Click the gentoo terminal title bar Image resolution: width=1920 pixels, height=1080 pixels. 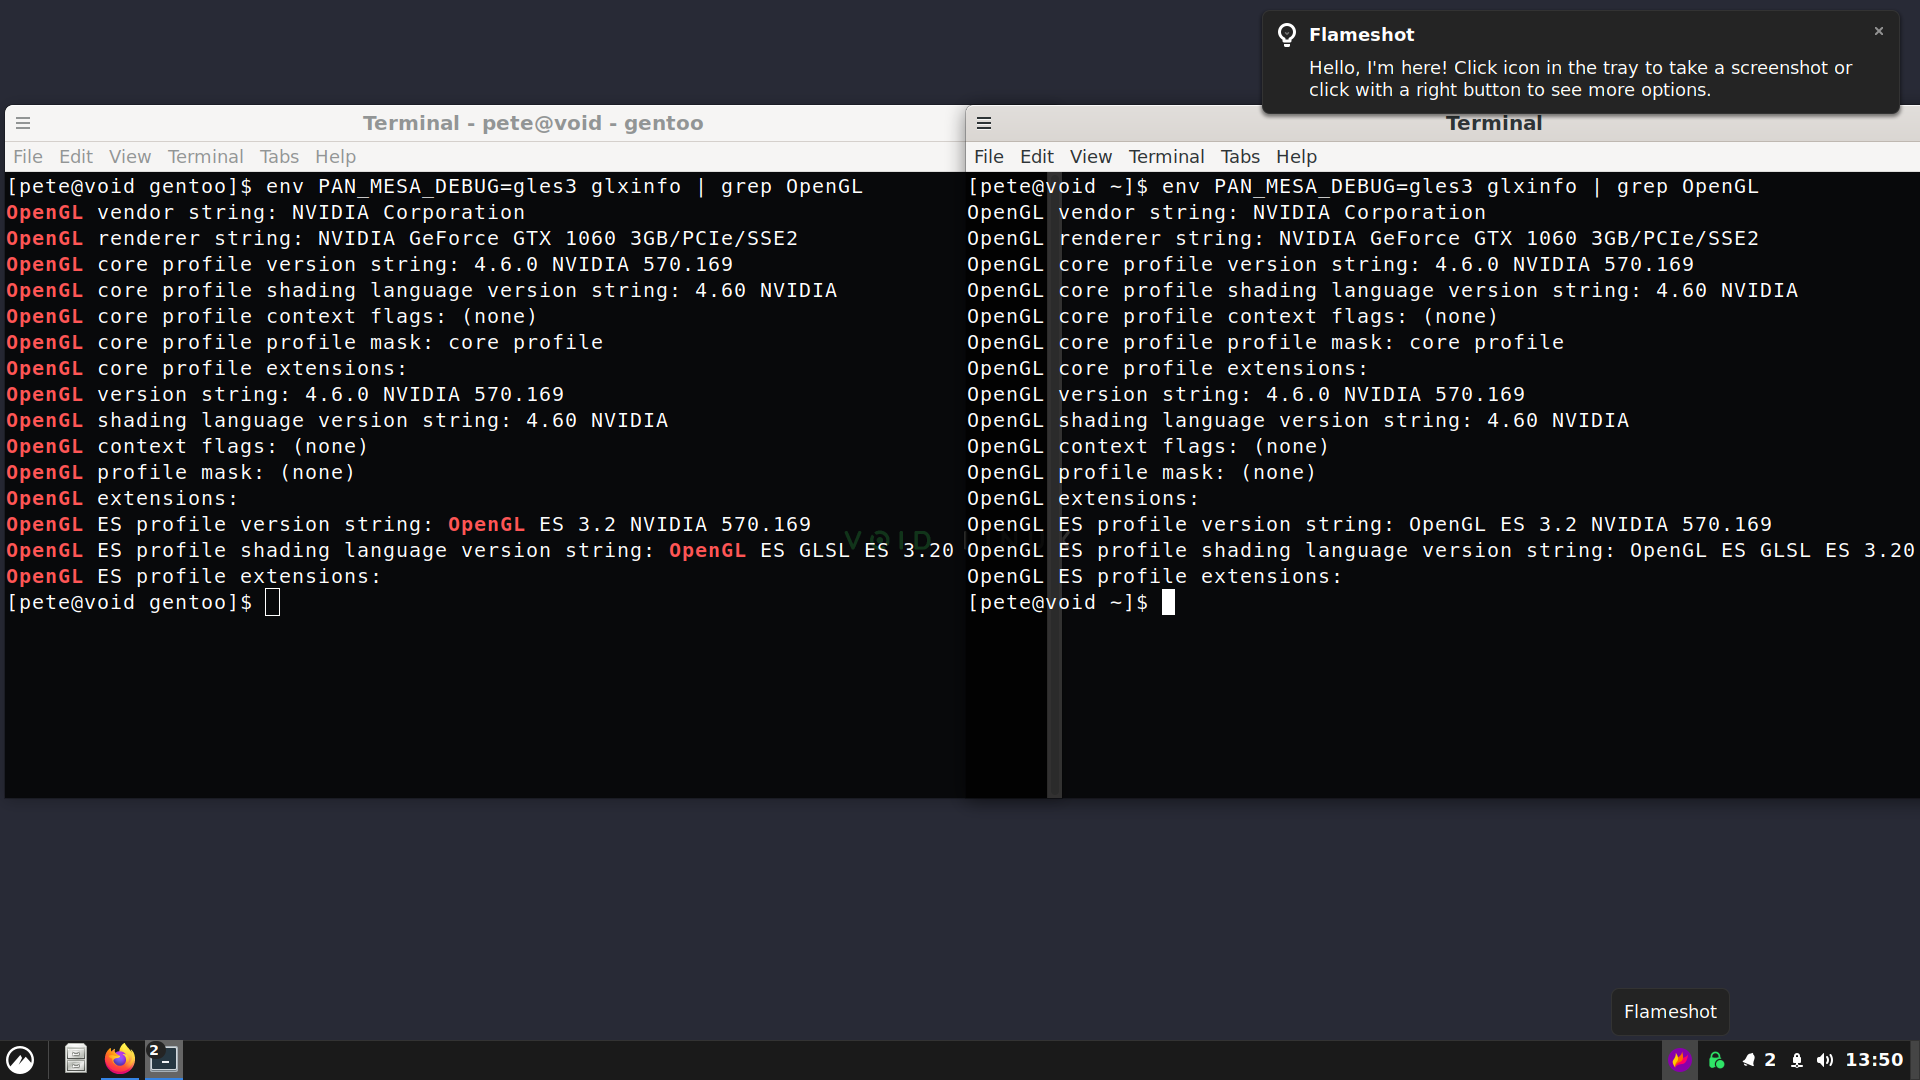tap(532, 123)
